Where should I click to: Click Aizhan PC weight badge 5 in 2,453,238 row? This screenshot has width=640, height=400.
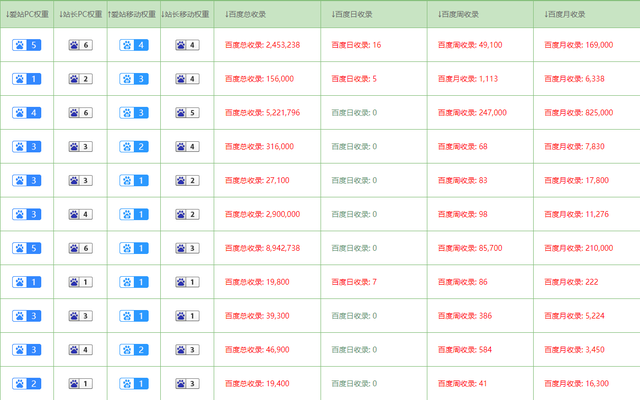click(27, 45)
